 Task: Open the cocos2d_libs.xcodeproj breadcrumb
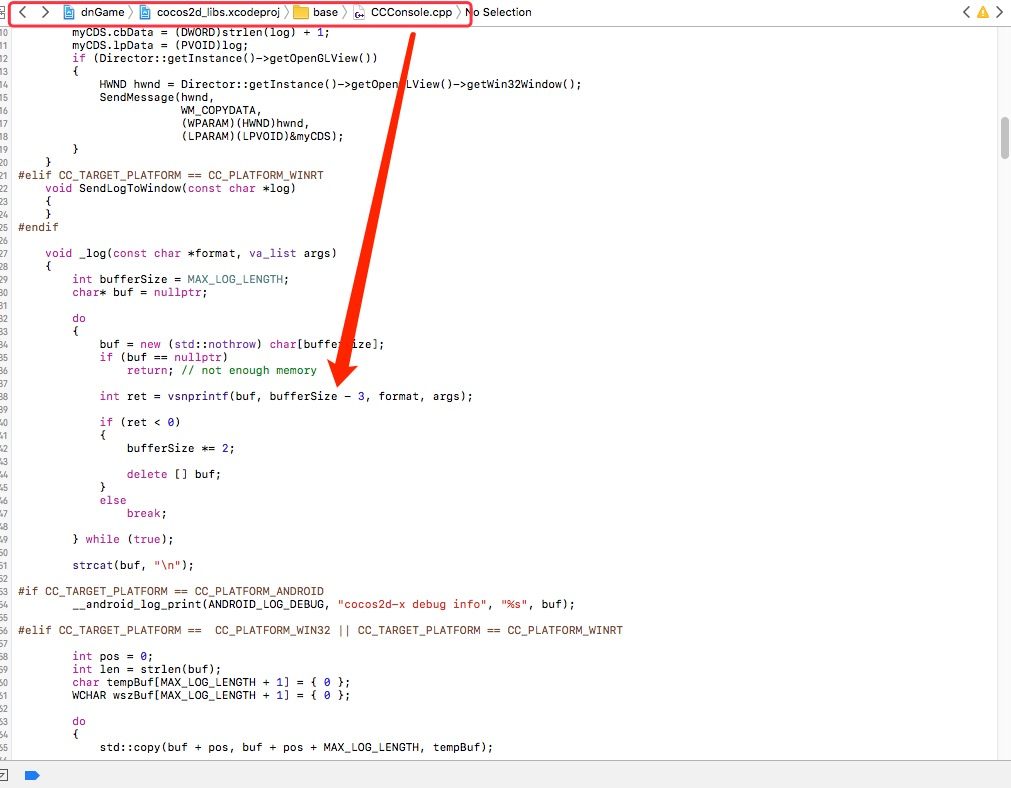point(218,12)
